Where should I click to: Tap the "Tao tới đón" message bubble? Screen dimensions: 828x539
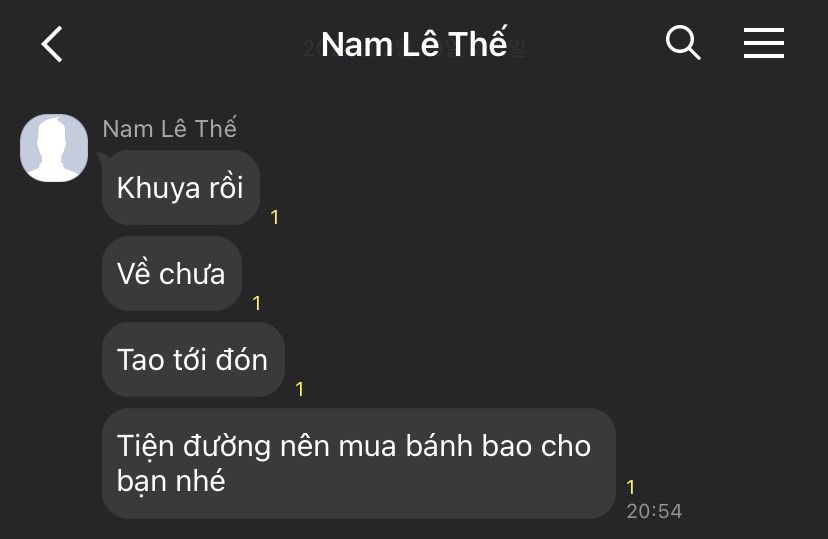[193, 360]
